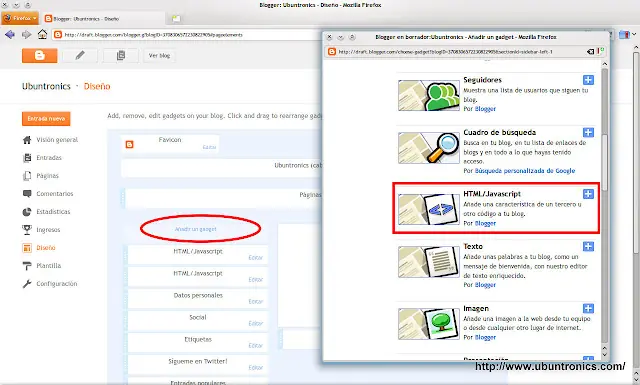Select Diseño in sidebar
The width and height of the screenshot is (640, 385).
pyautogui.click(x=46, y=248)
